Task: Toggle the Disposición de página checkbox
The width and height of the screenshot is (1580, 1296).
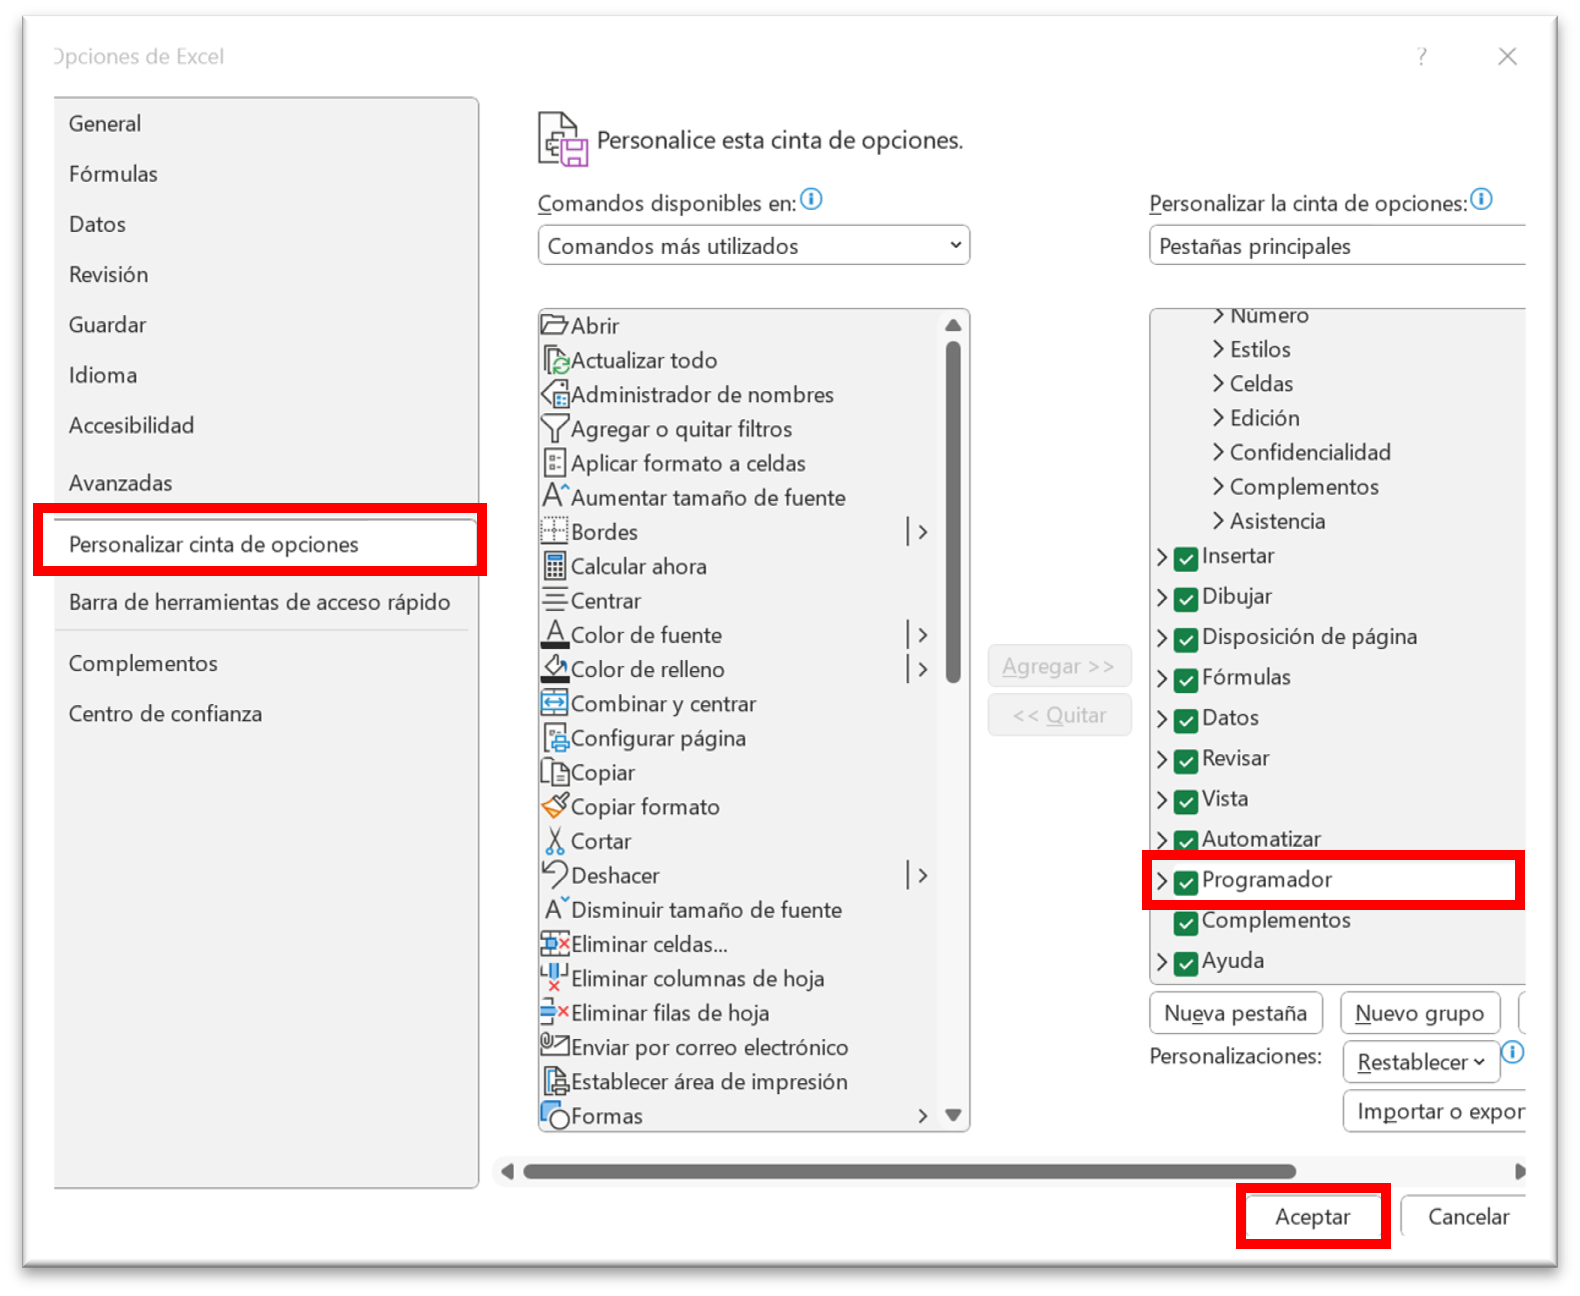Action: (1186, 639)
